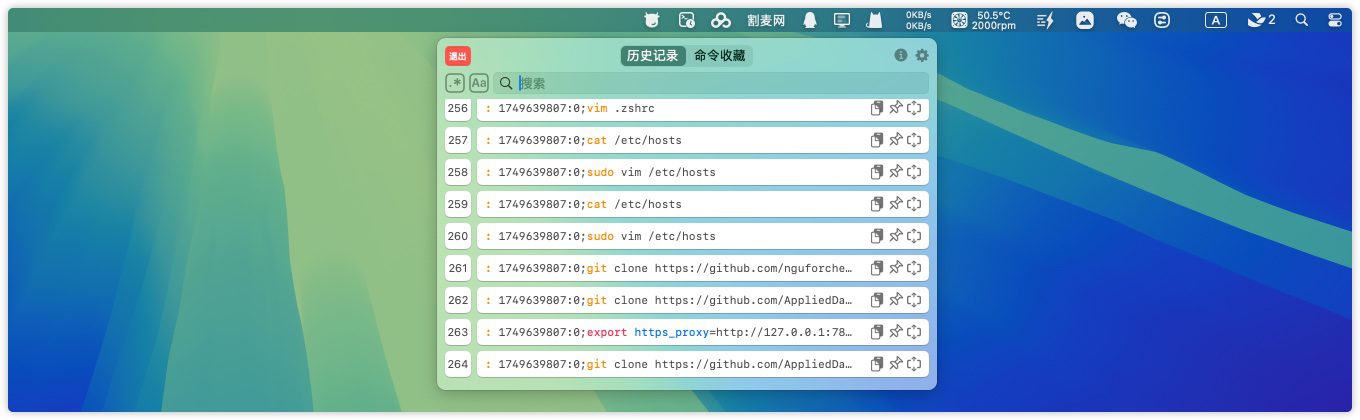The image size is (1360, 420).
Task: Select the export https_proxy command text
Action: [669, 332]
